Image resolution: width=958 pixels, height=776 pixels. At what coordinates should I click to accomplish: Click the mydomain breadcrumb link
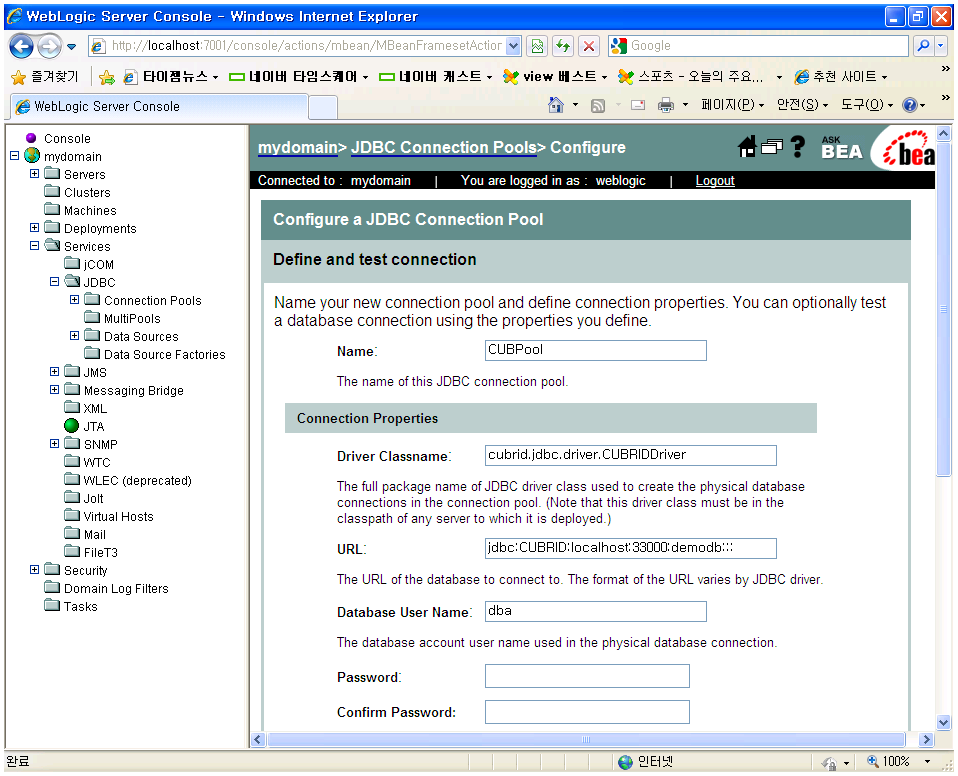pyautogui.click(x=298, y=147)
